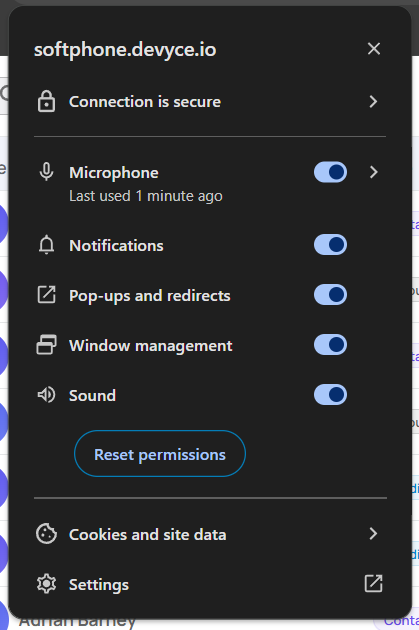Image resolution: width=419 pixels, height=630 pixels.
Task: Toggle Pop-ups and redirects permission
Action: 330,295
